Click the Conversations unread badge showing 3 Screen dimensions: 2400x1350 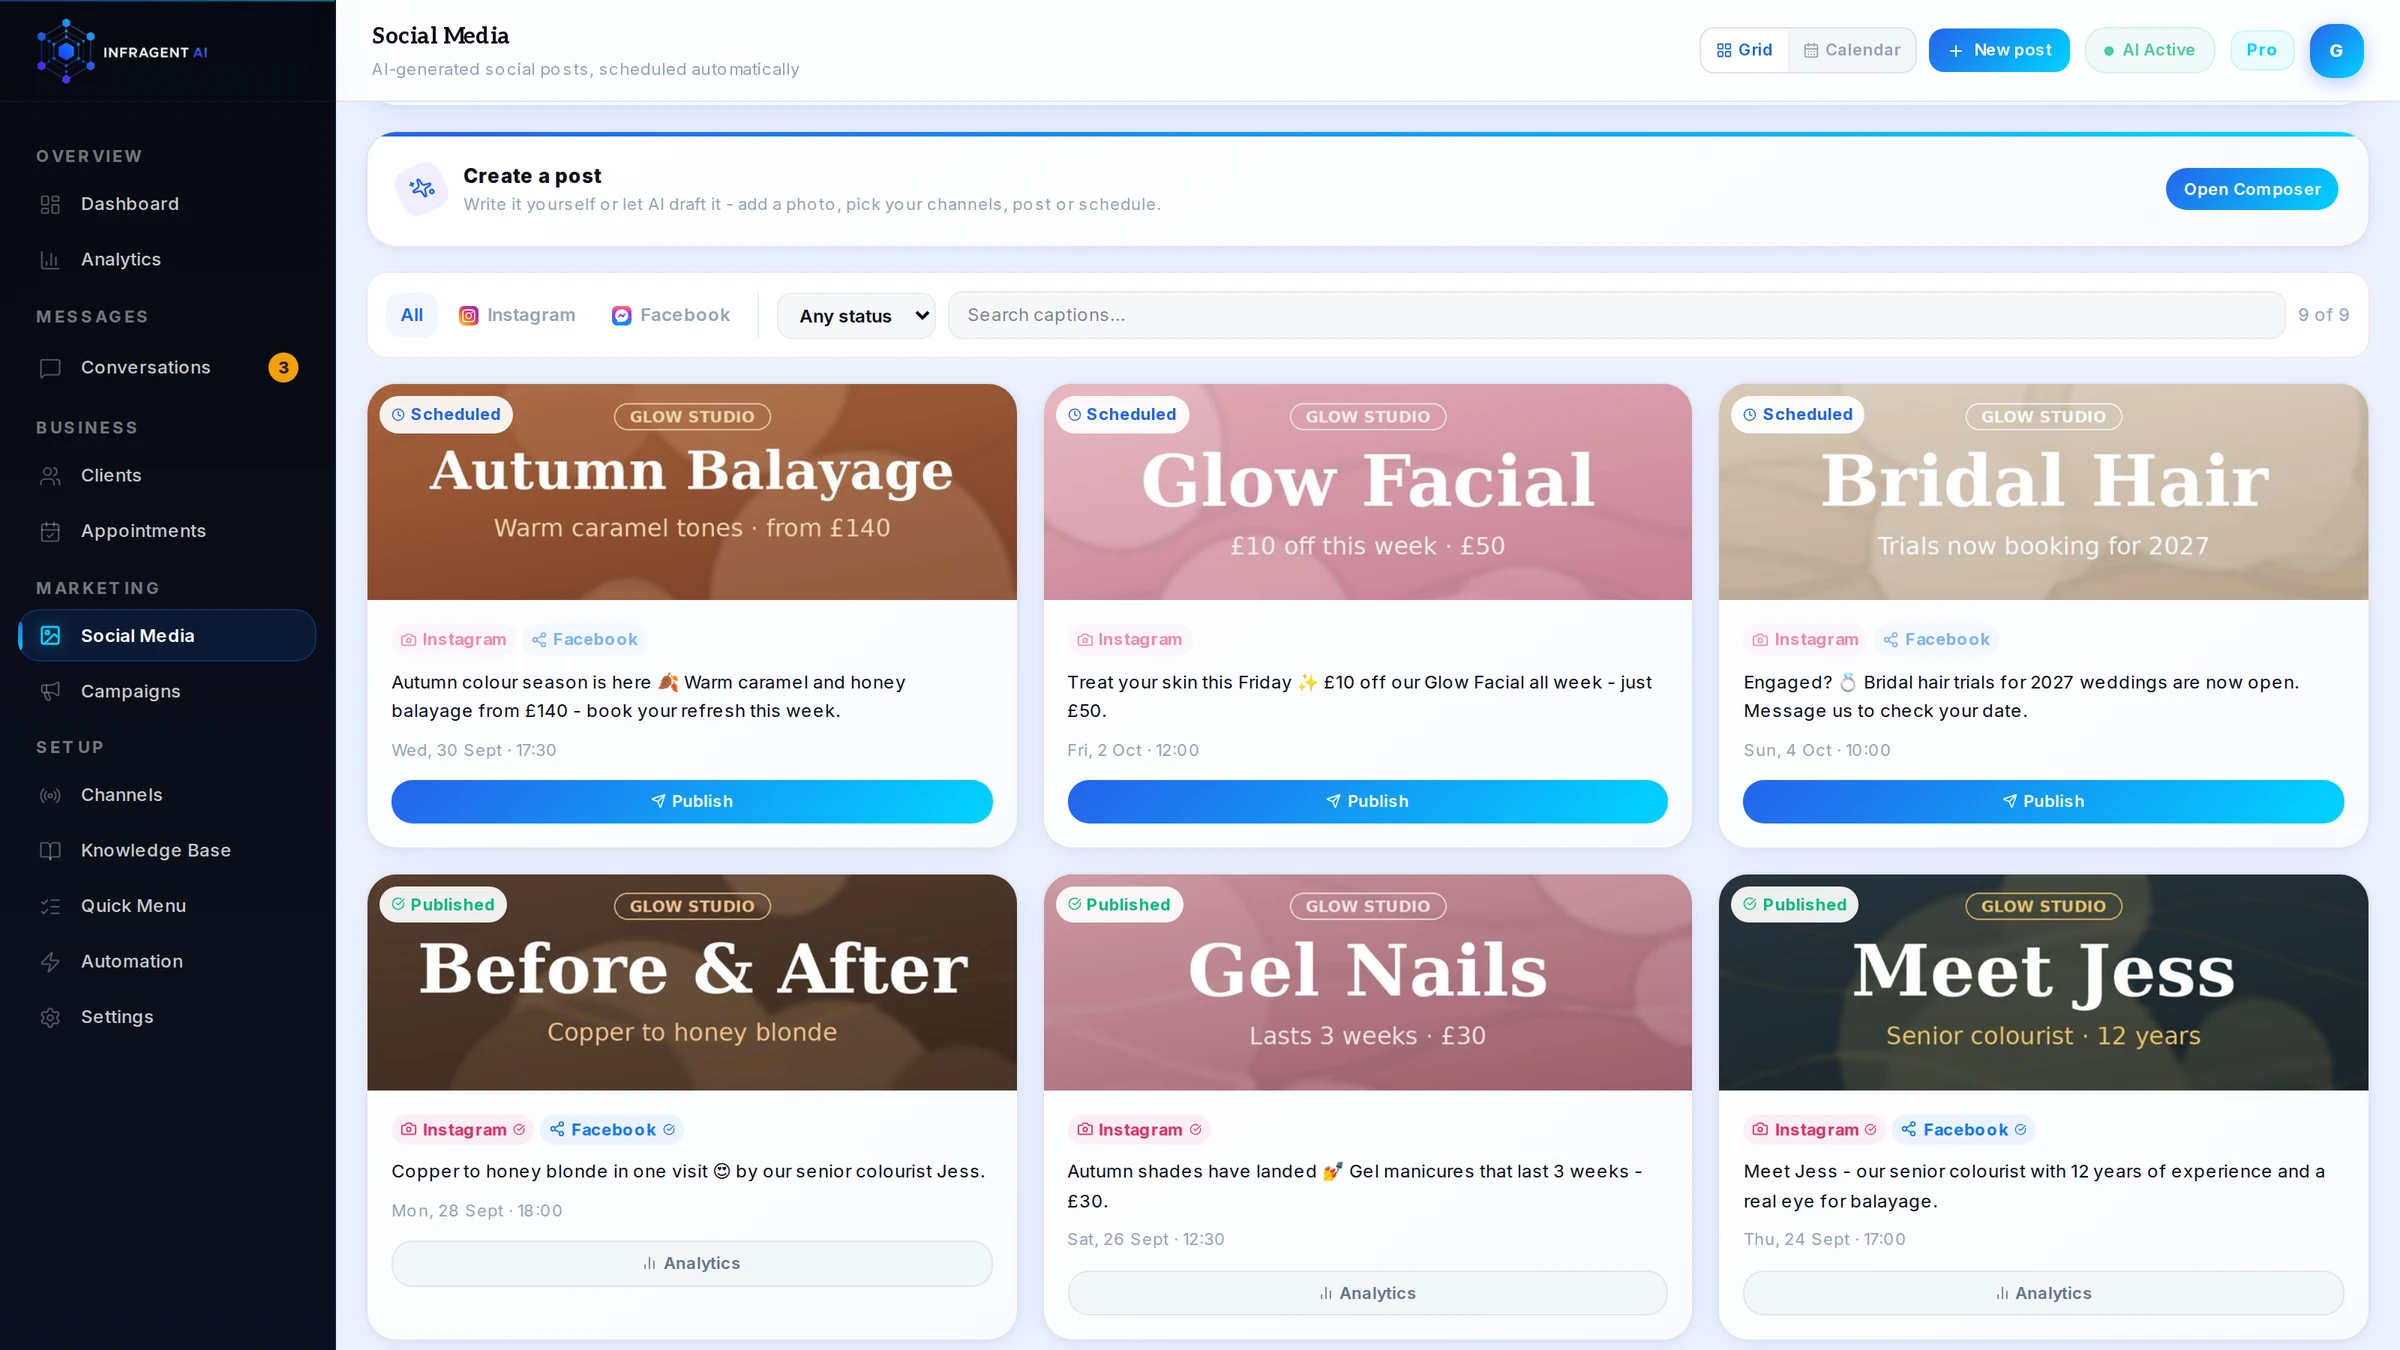coord(283,368)
